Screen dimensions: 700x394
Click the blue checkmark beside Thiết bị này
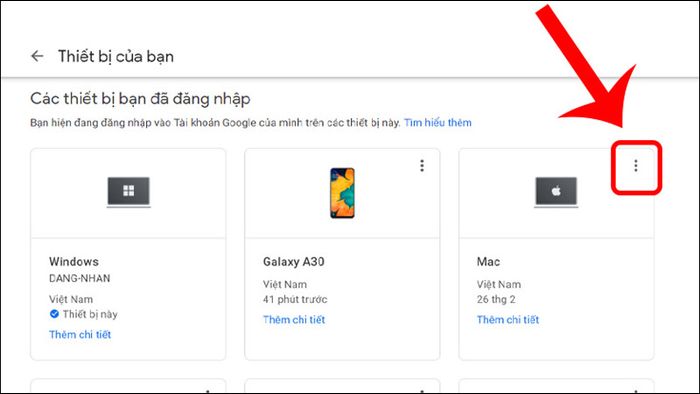click(x=54, y=314)
